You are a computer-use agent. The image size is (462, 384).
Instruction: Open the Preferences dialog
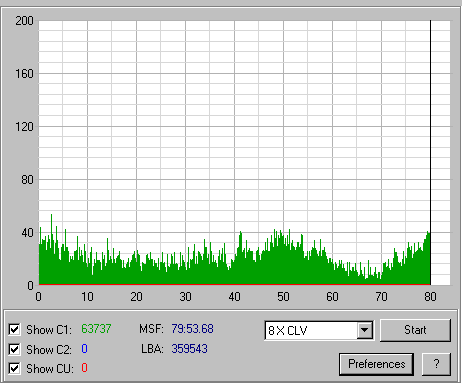click(x=377, y=364)
